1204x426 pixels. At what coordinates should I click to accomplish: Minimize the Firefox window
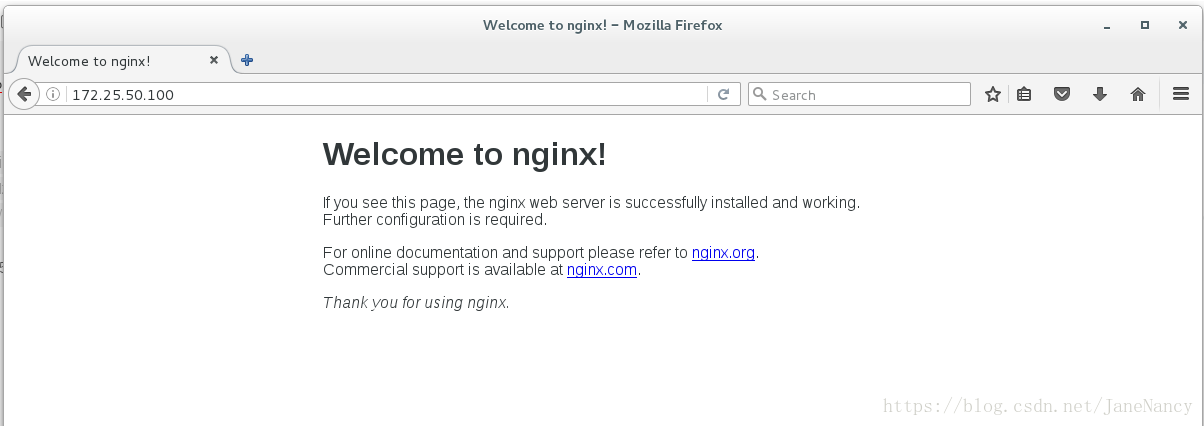pos(1107,25)
